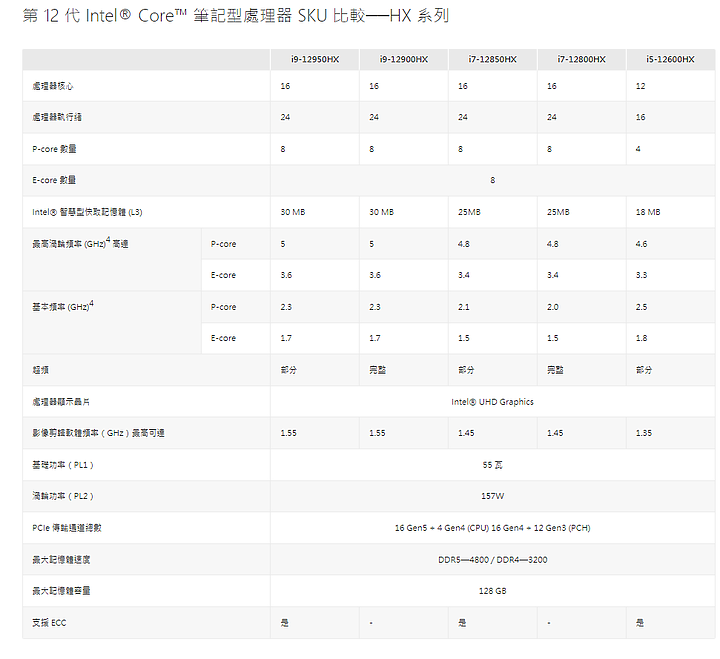Click the '基礎功率 (PL1)' row label

63,465
